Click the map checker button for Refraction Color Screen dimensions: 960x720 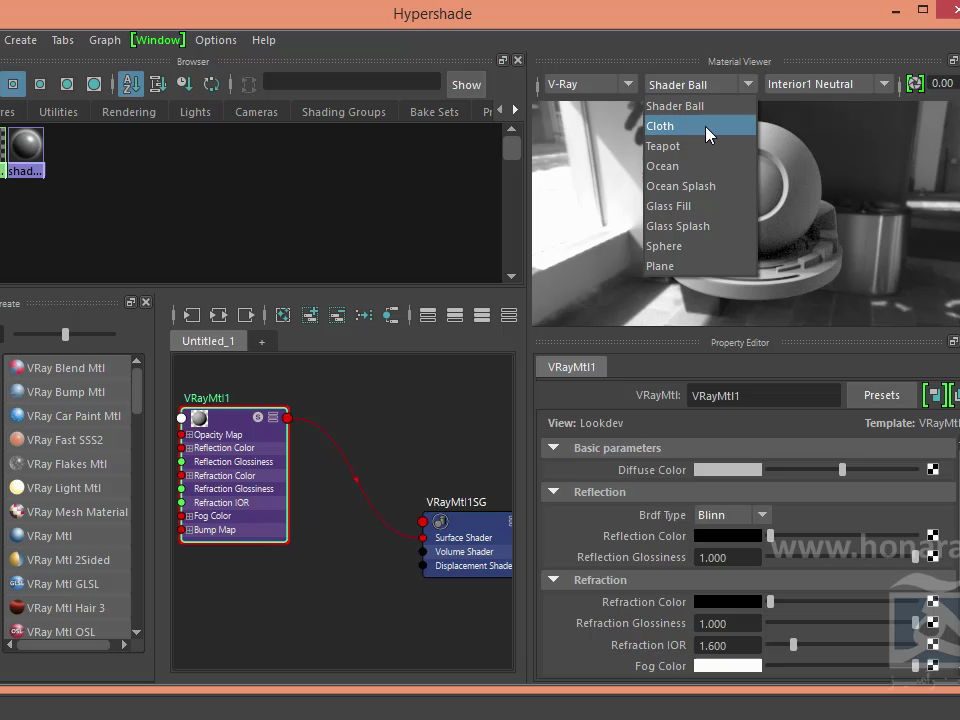point(932,602)
